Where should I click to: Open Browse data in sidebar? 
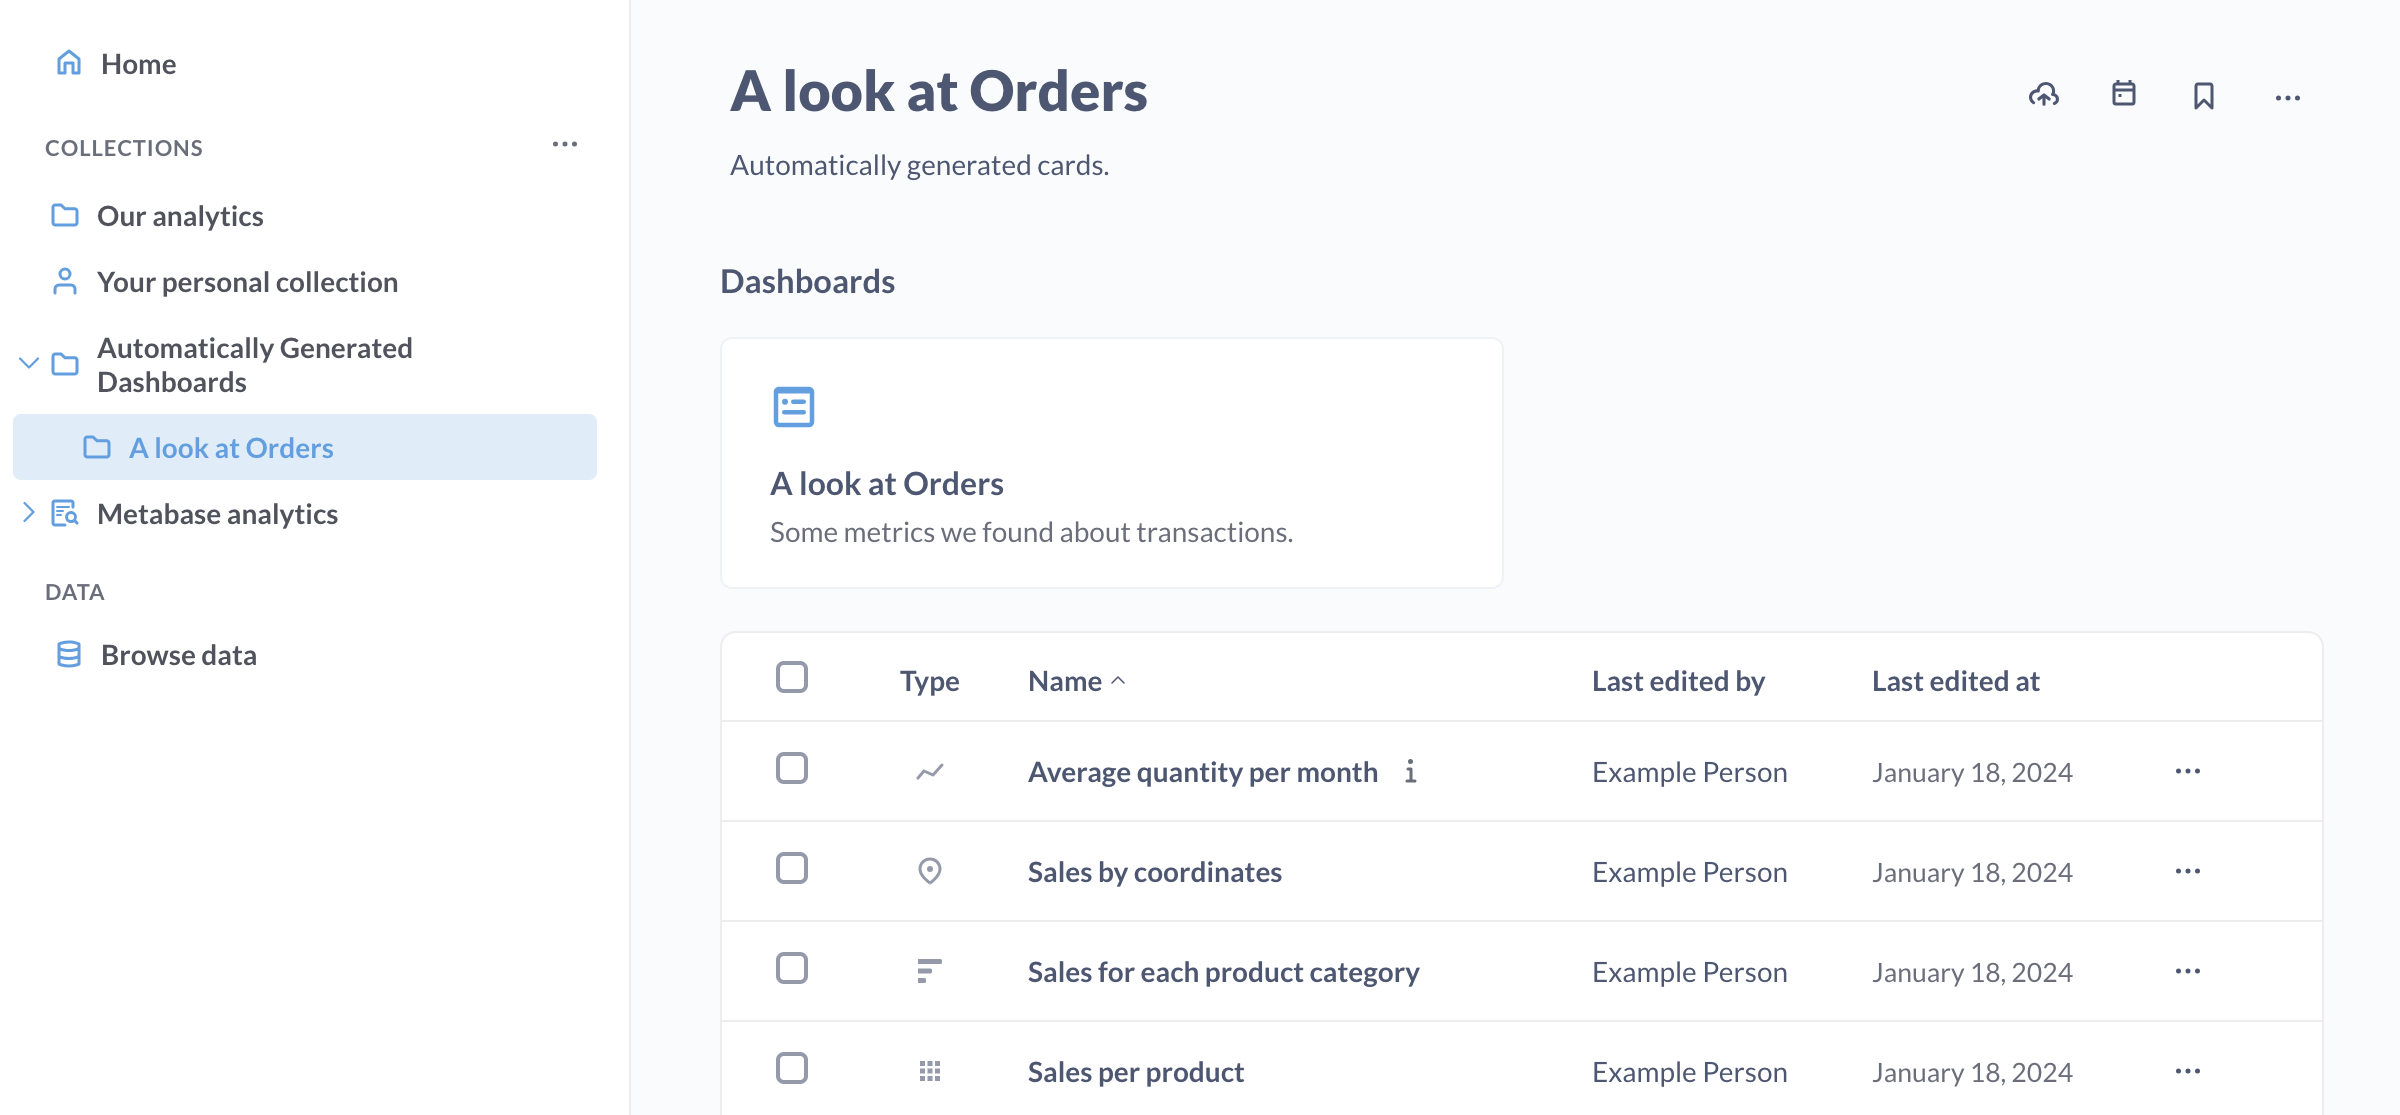pos(178,655)
